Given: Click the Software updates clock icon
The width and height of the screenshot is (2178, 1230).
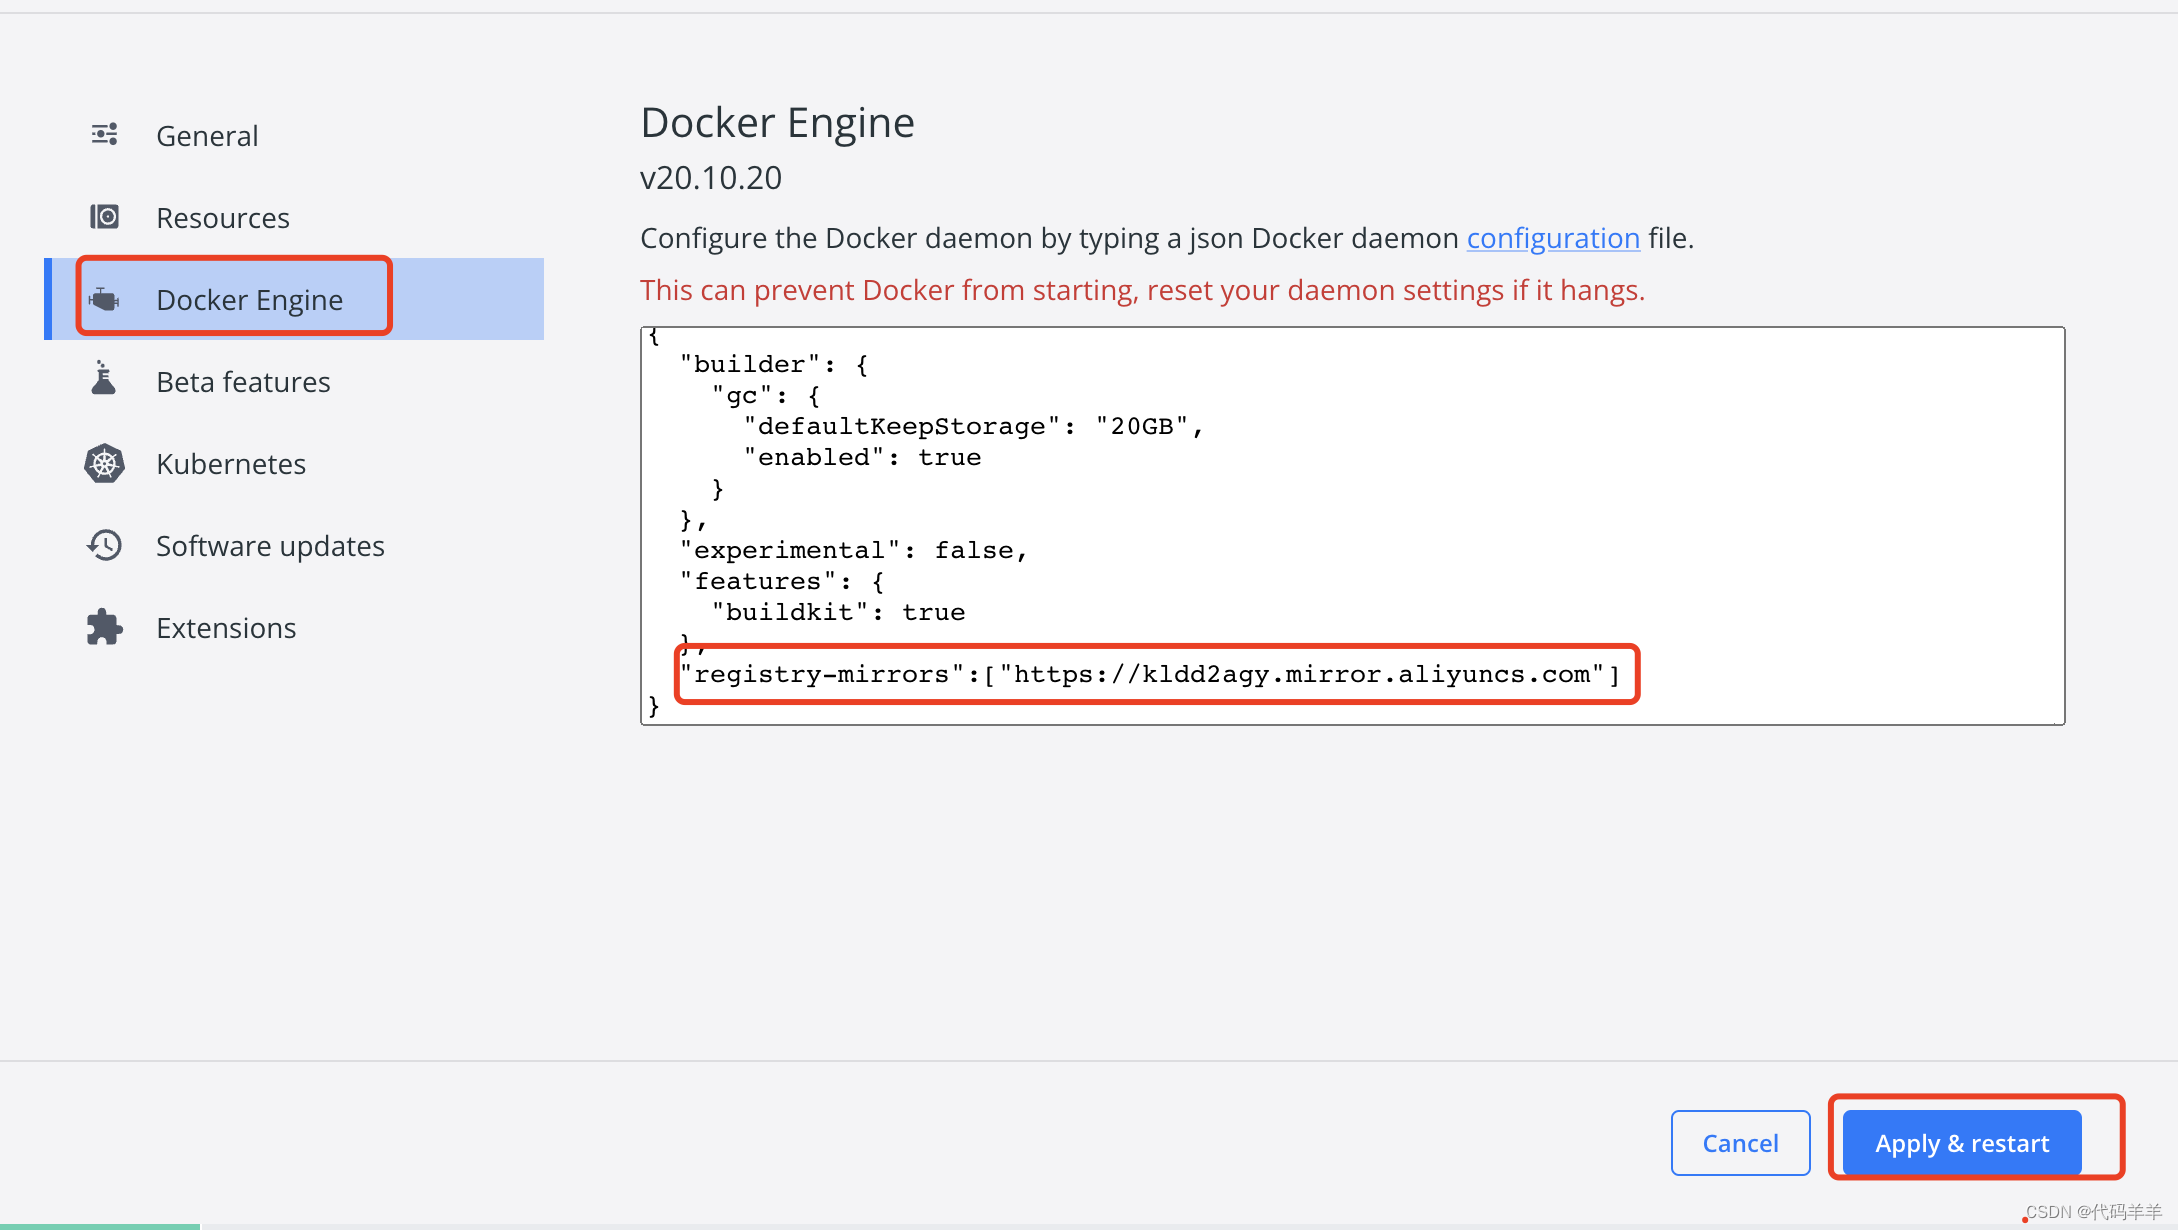Looking at the screenshot, I should [x=105, y=545].
